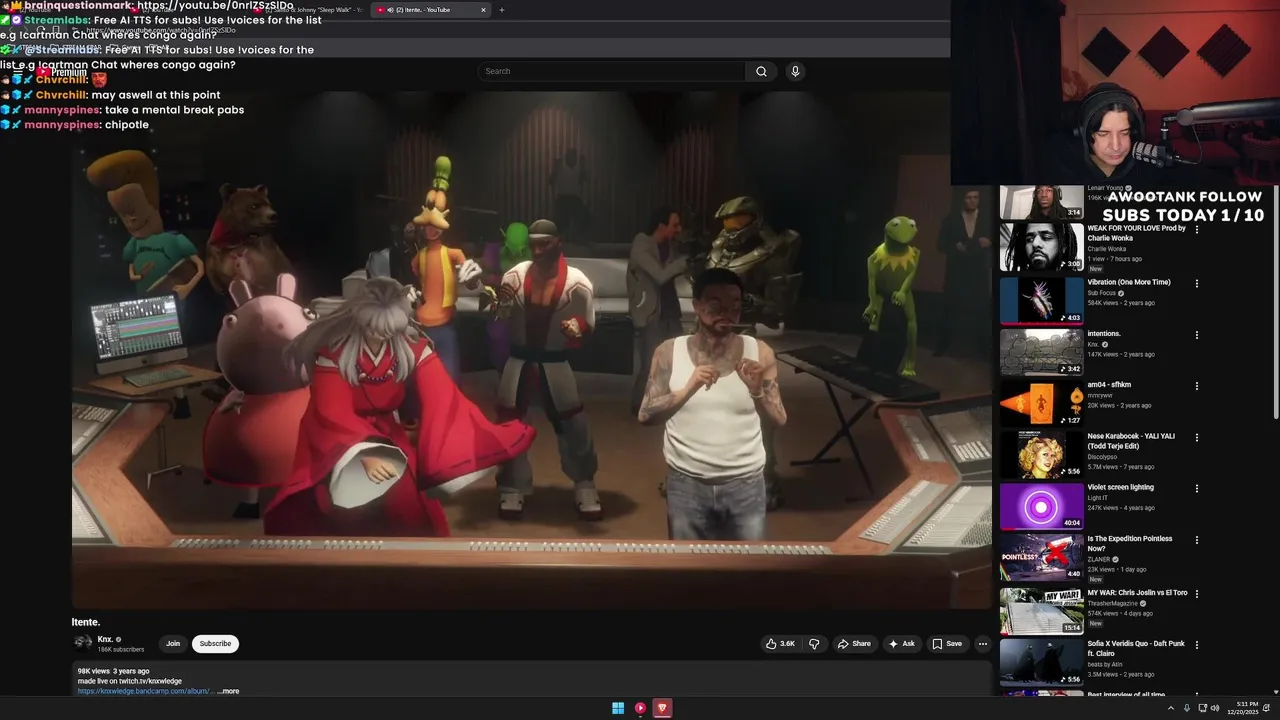Open title 'Vibration (One More Time)'
Viewport: 1280px width, 720px height.
pos(1129,282)
